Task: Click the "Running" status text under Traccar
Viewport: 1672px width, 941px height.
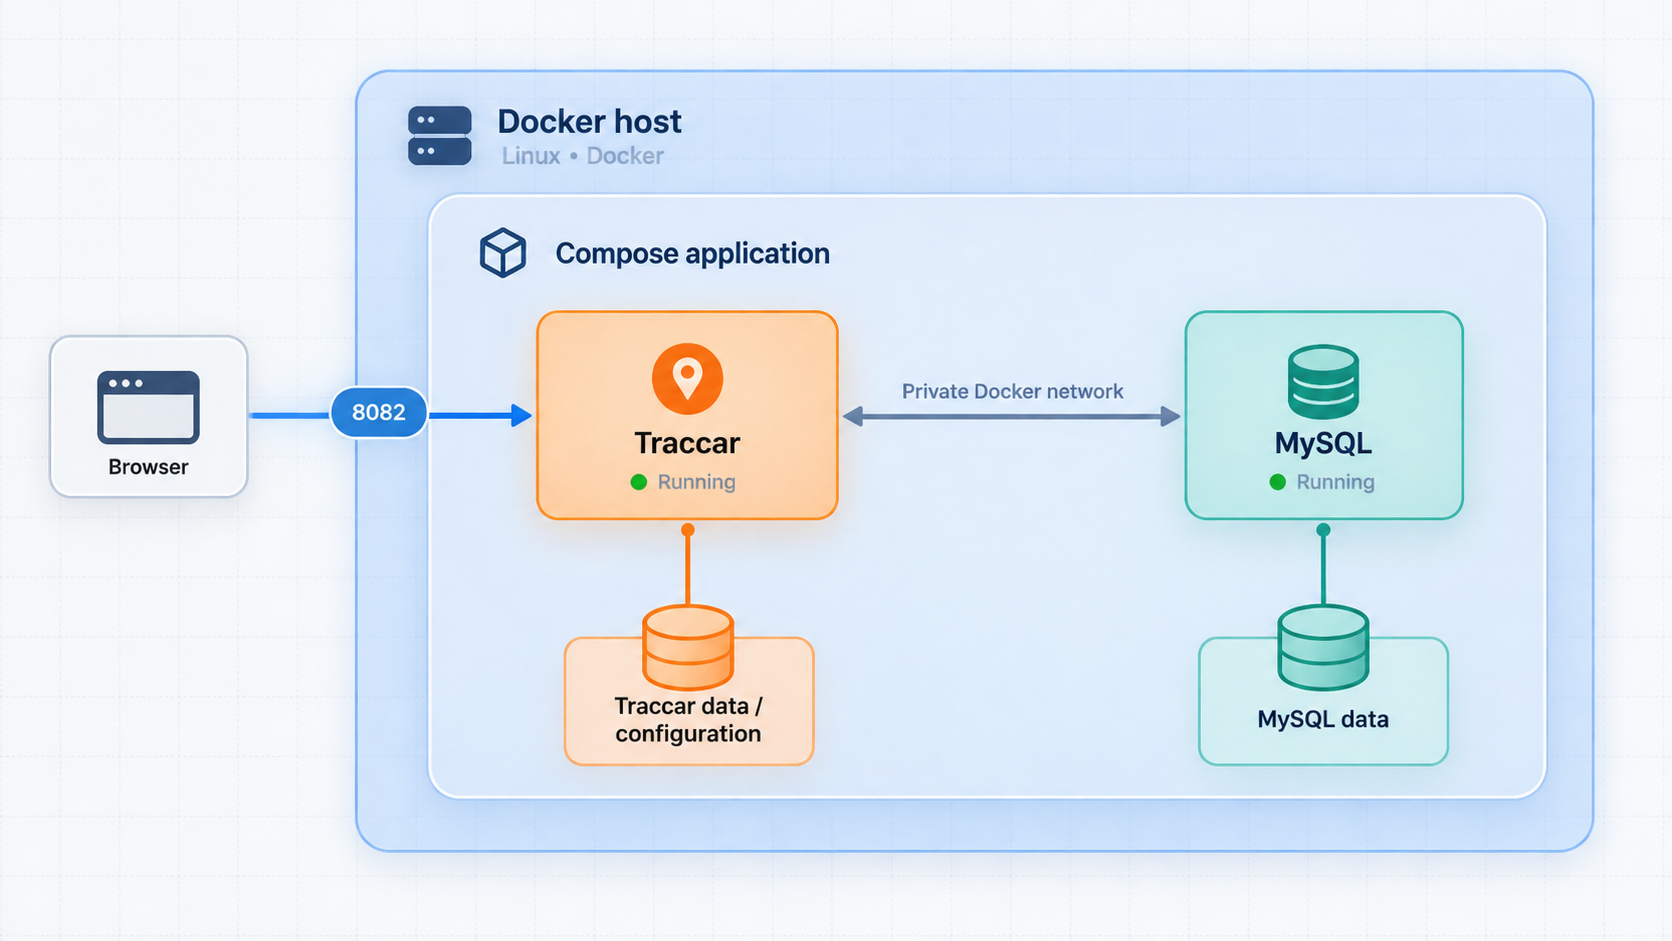Action: [696, 482]
